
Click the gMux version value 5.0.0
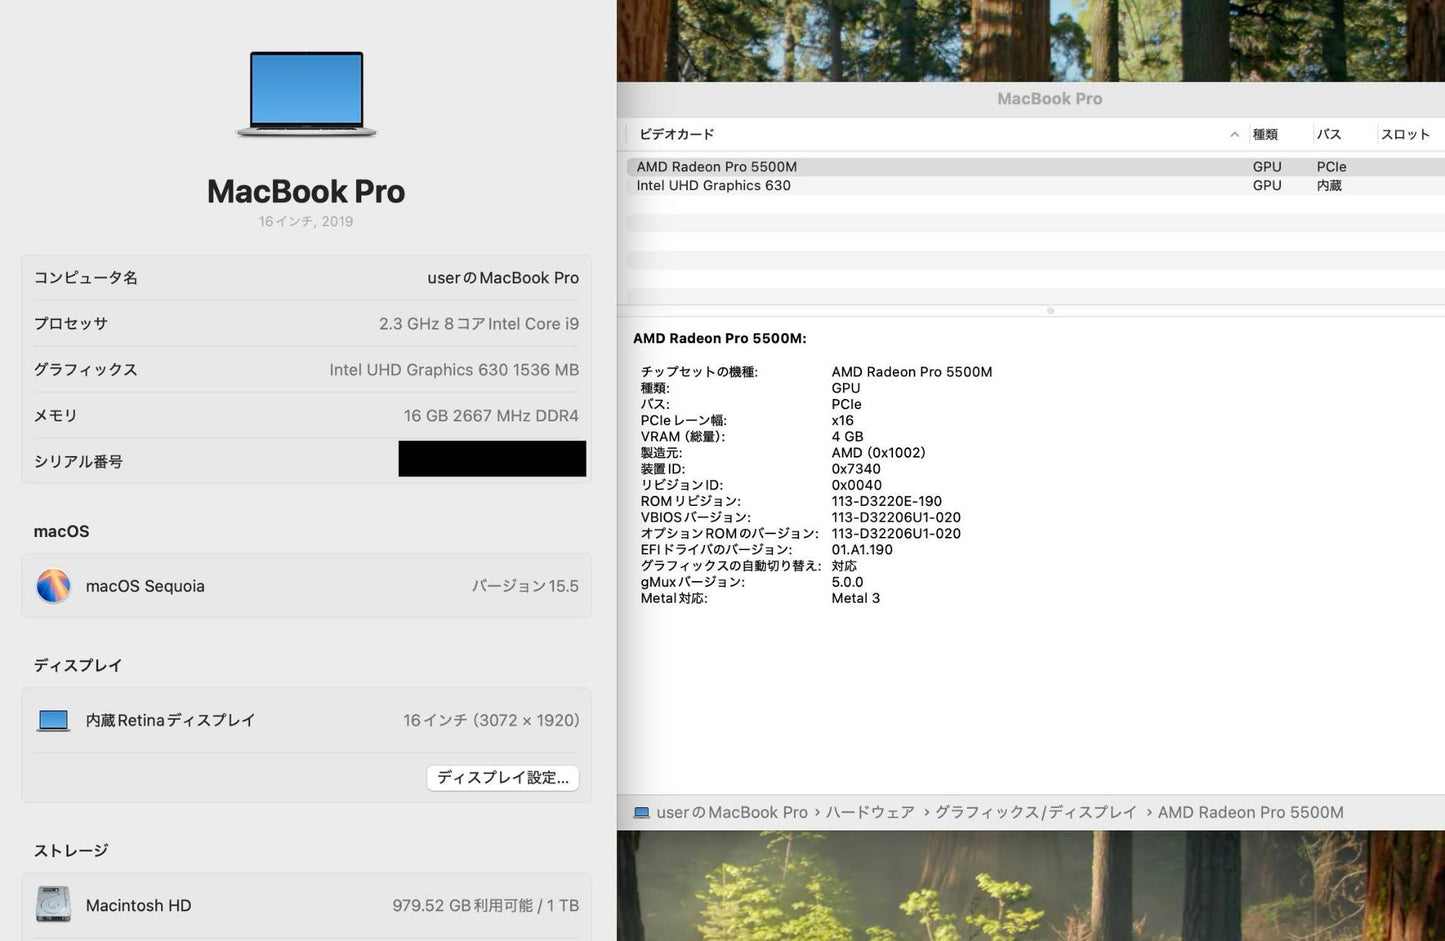click(847, 582)
